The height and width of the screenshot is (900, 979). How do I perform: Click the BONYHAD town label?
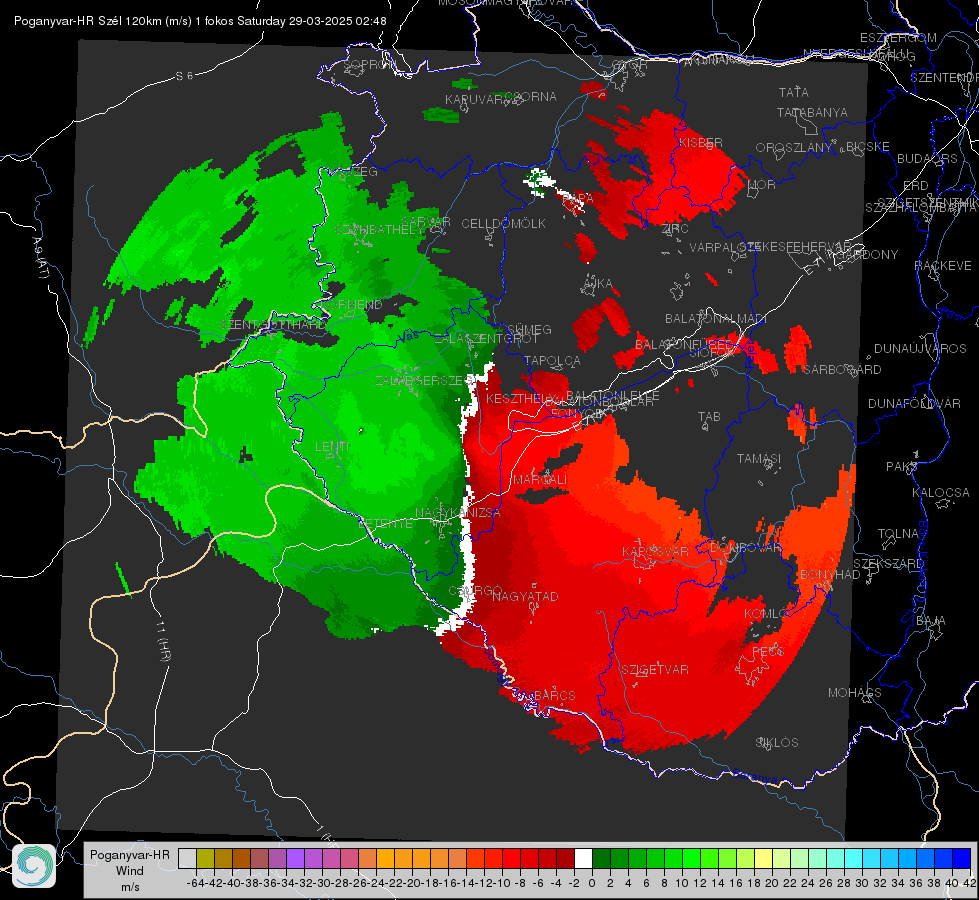[x=830, y=574]
